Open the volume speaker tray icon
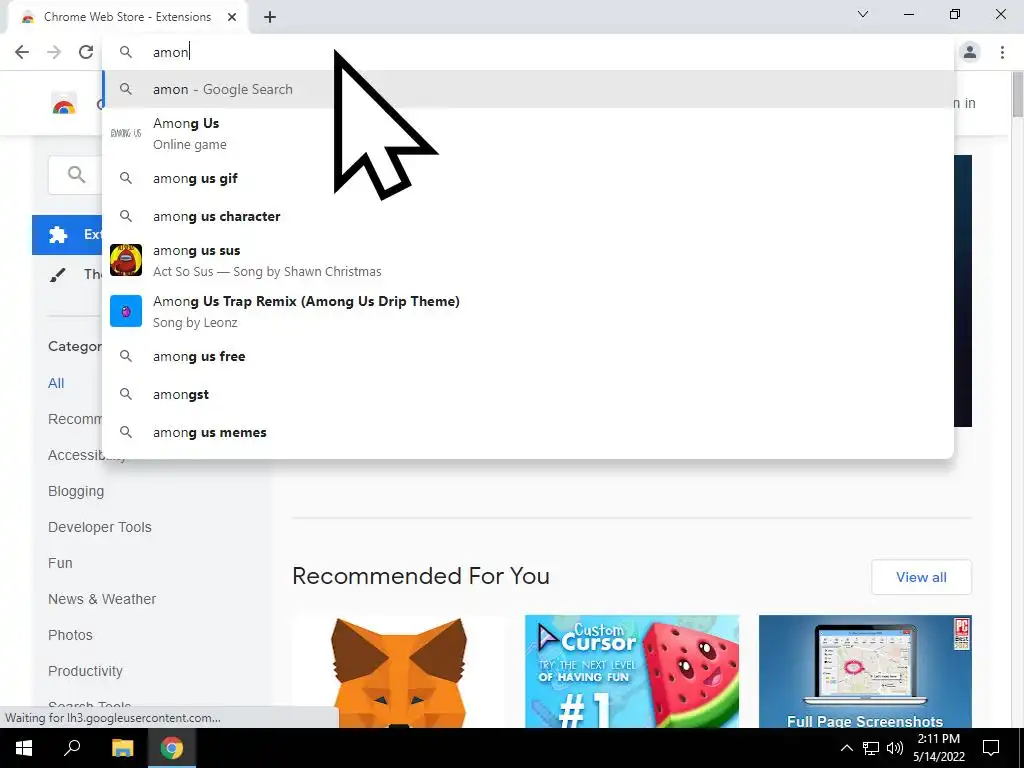This screenshot has height=768, width=1024. coord(895,748)
